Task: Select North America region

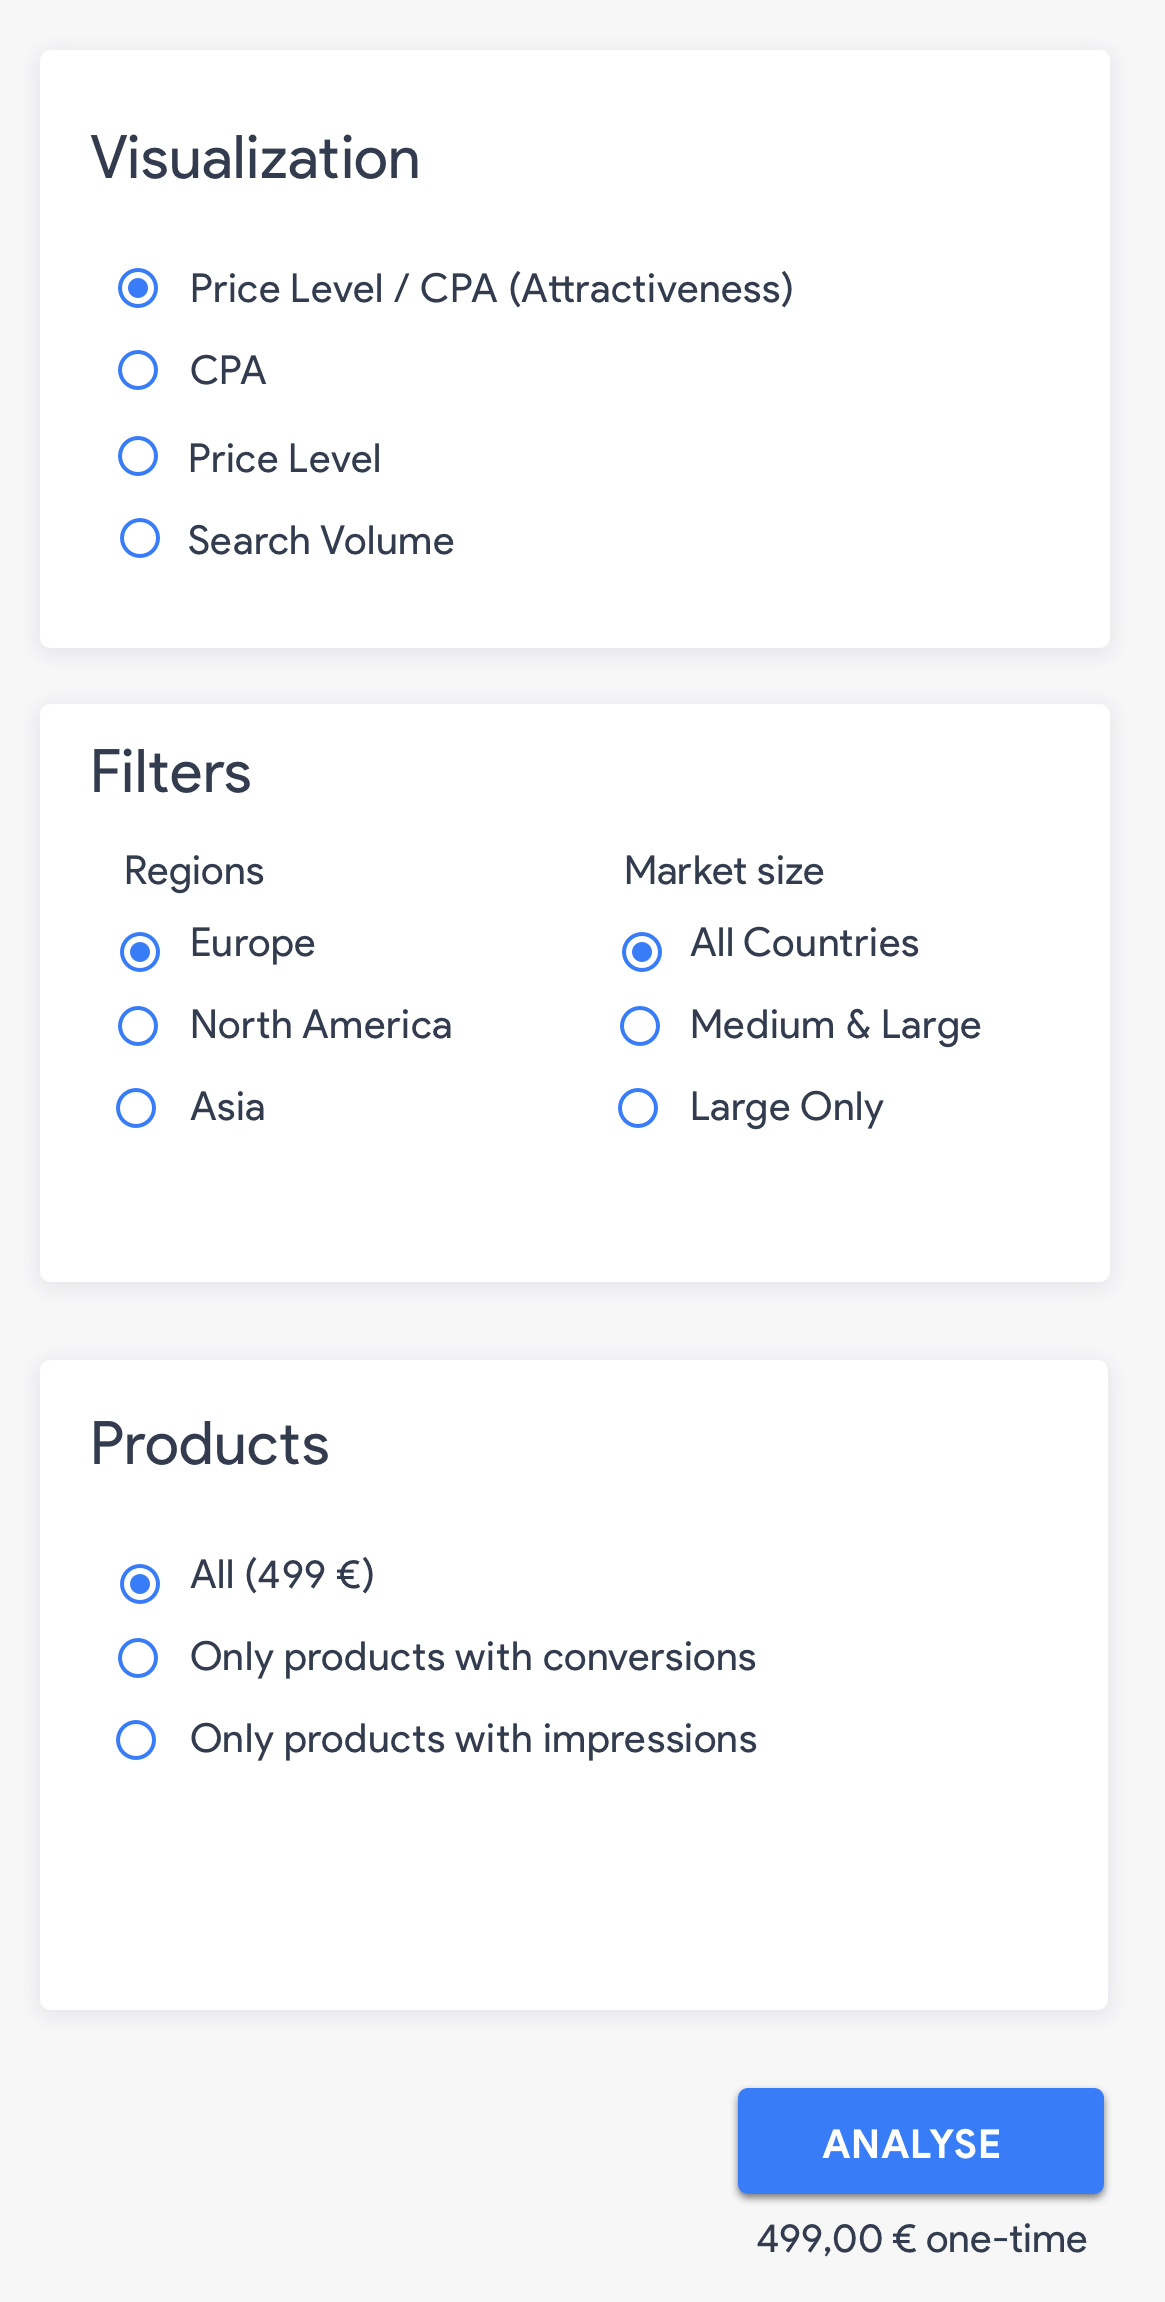Action: tap(137, 1024)
